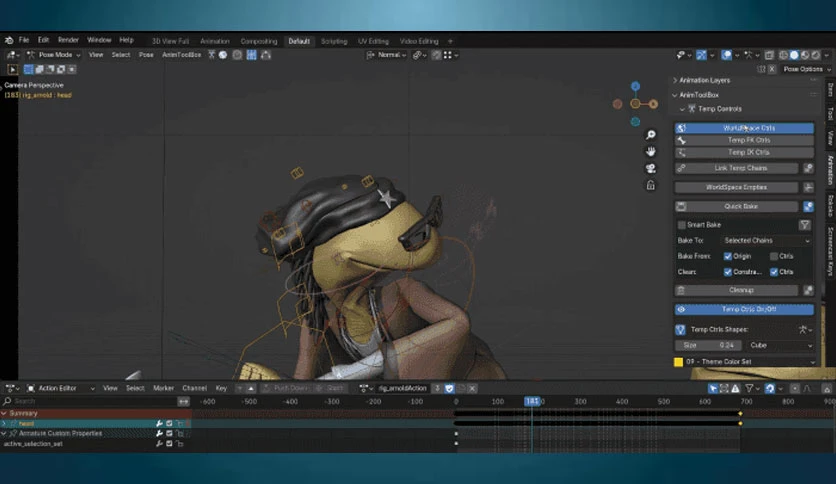
Task: Click the Link Temp Chains button
Action: (736, 168)
